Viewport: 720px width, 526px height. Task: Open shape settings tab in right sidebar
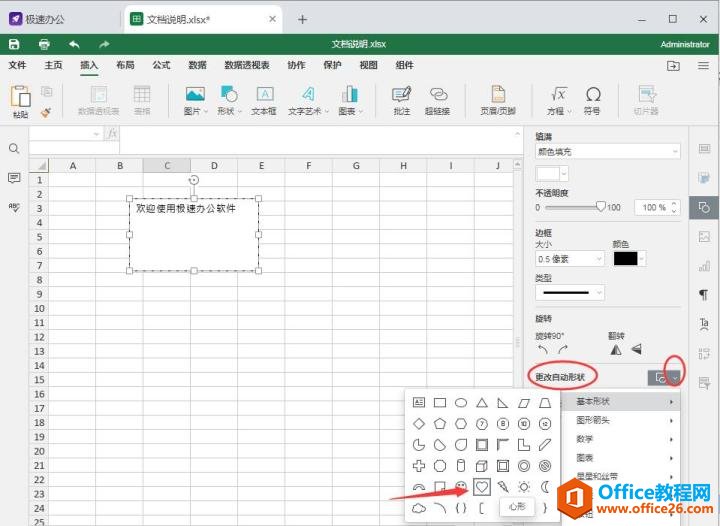[x=704, y=207]
